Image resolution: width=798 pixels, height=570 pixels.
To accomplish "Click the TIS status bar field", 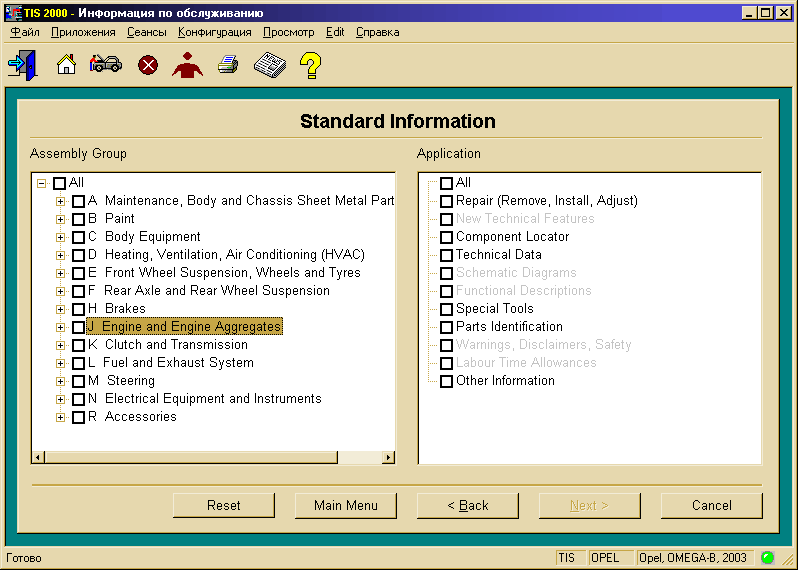I will [570, 558].
